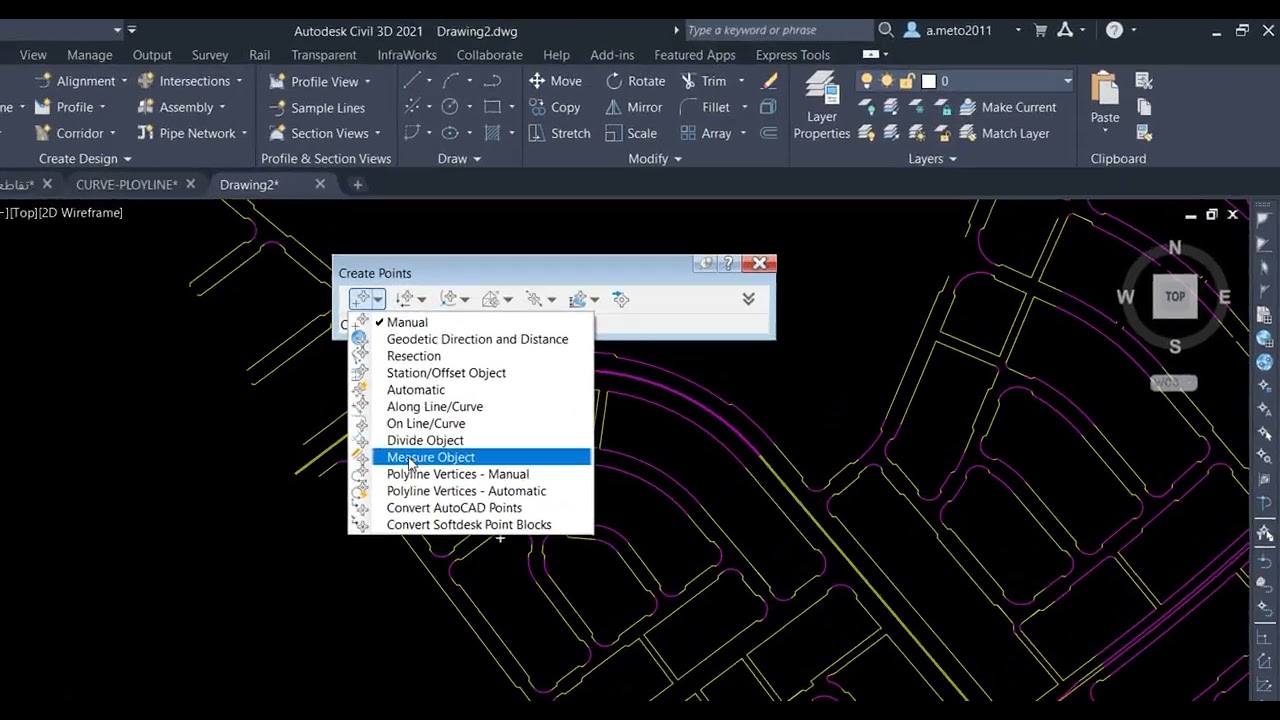
Task: Click the Make Current layer button
Action: click(1008, 107)
